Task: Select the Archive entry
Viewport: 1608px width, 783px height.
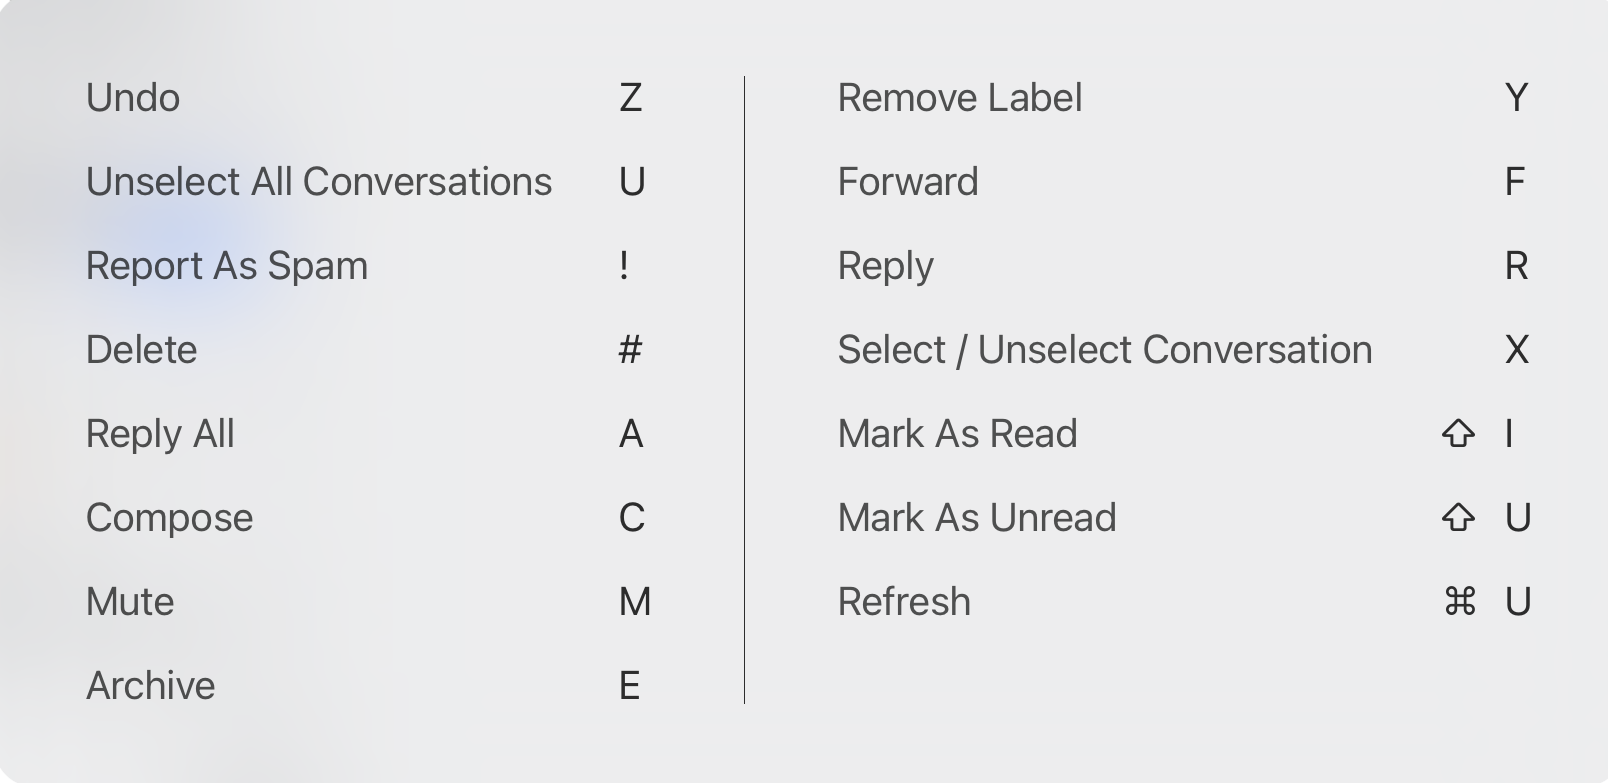Action: pos(151,686)
